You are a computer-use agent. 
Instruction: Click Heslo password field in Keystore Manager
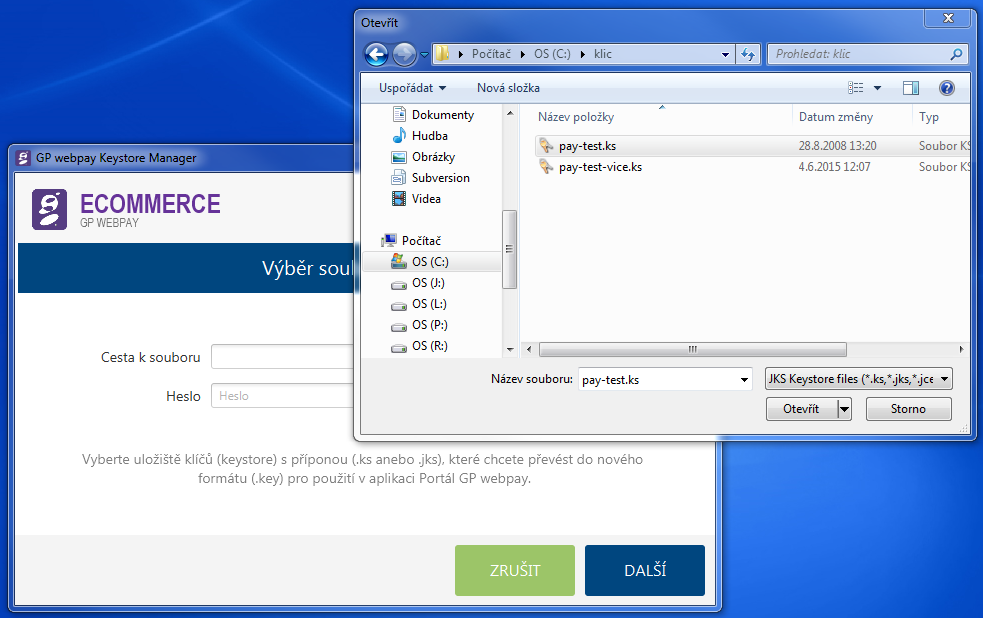coord(283,395)
